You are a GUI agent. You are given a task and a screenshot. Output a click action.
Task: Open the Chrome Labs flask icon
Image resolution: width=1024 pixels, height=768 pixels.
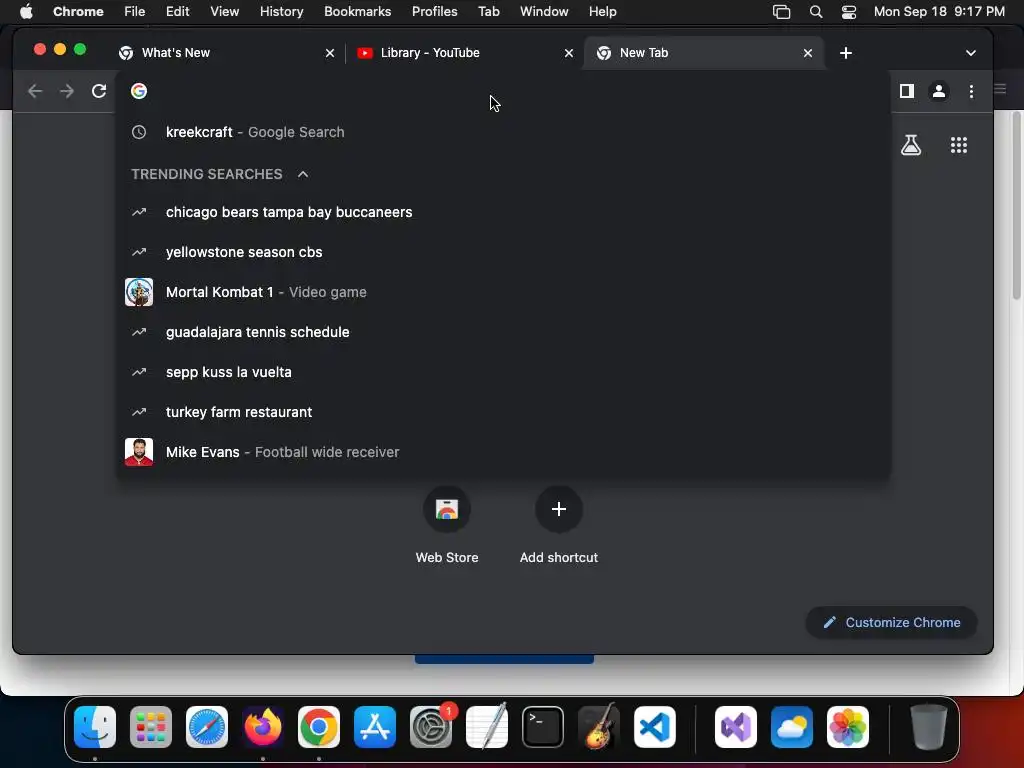click(911, 145)
